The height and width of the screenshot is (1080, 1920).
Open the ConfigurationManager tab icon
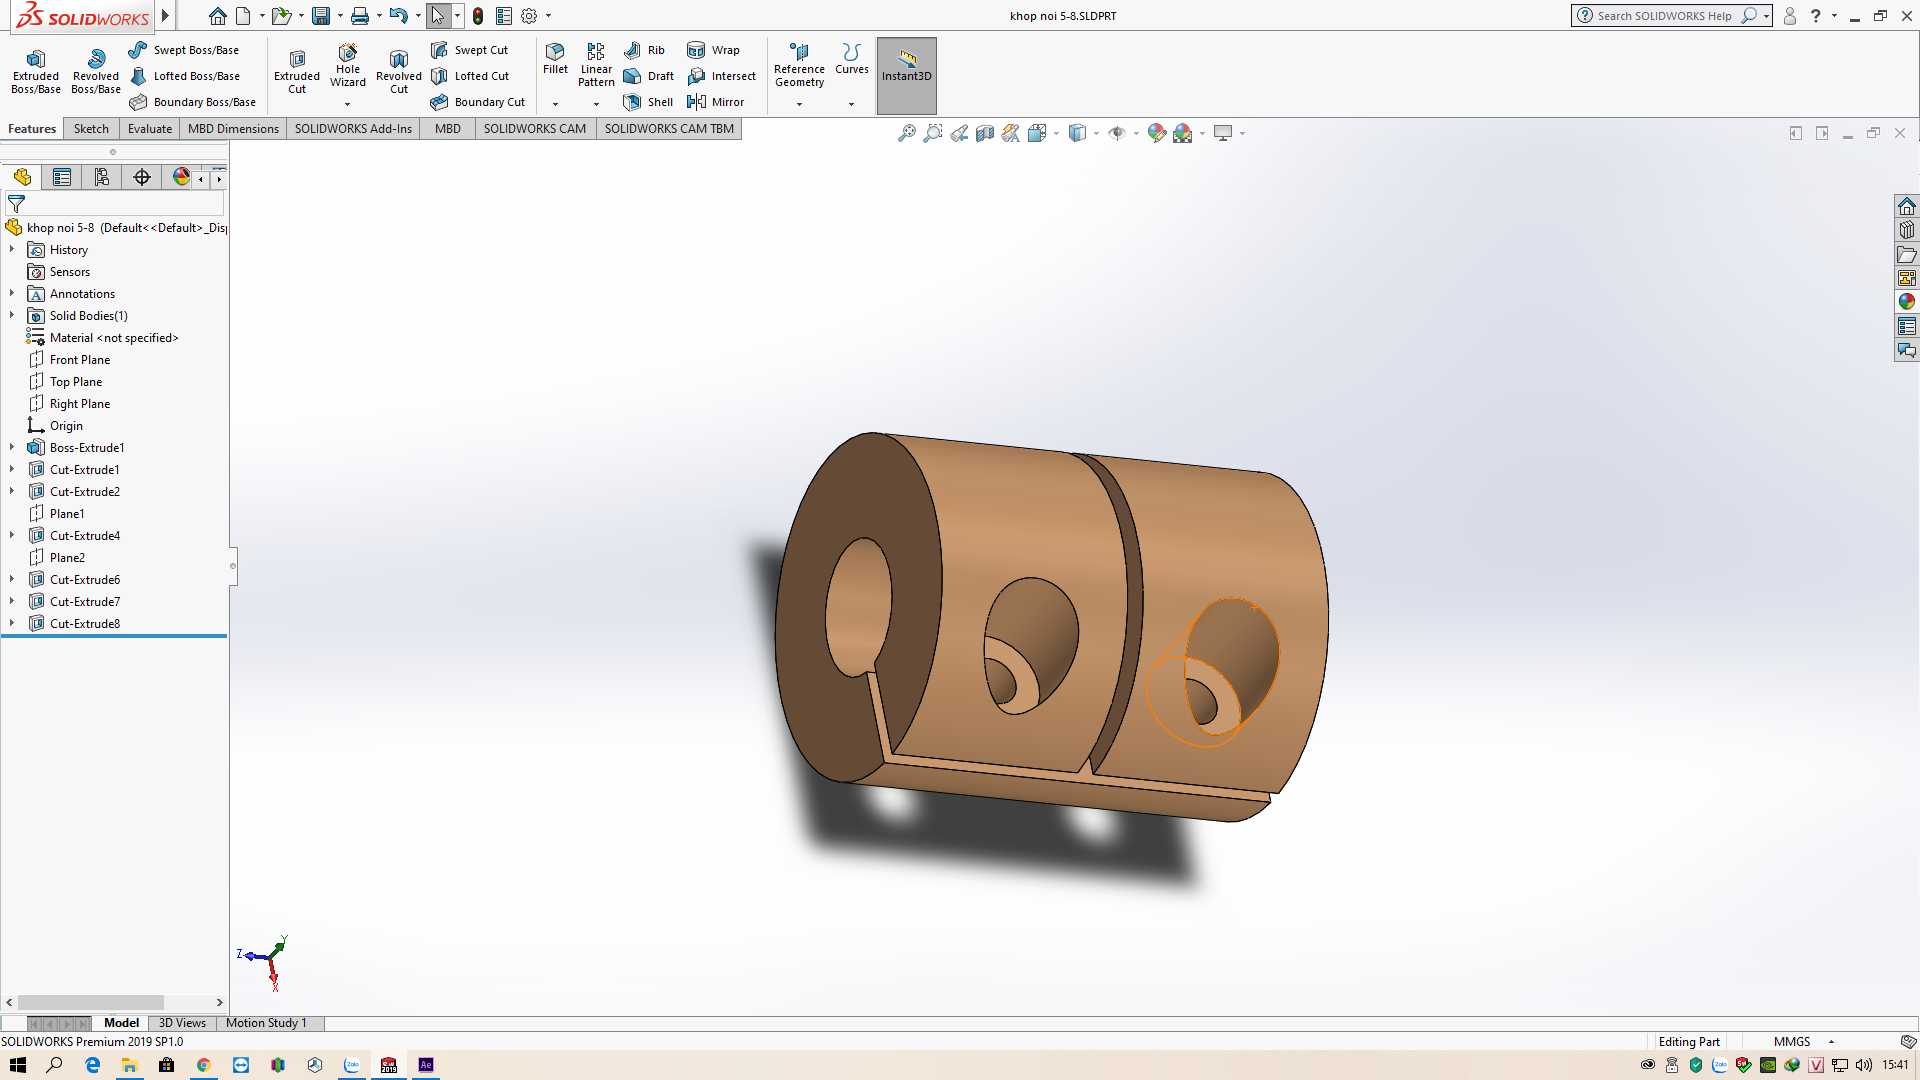pos(102,177)
